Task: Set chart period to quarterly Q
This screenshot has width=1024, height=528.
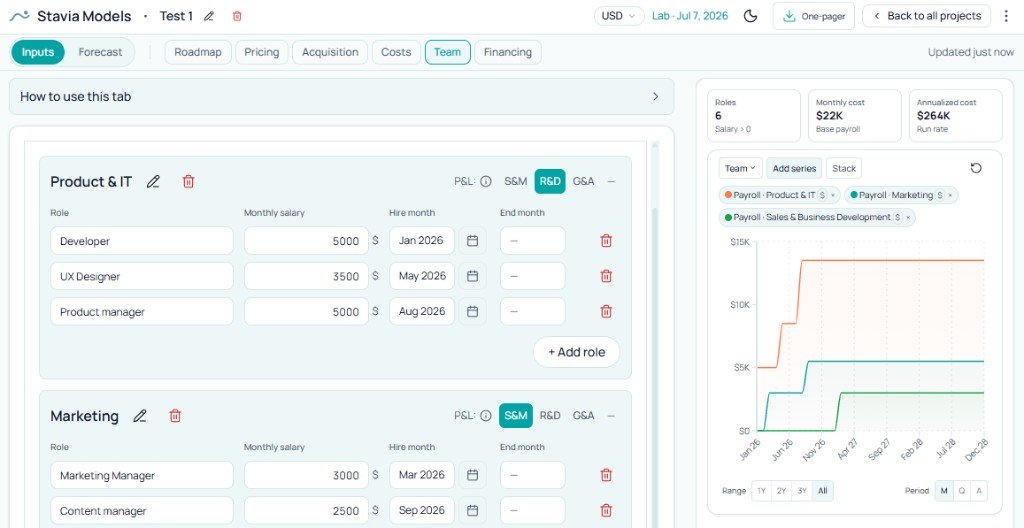Action: (961, 491)
